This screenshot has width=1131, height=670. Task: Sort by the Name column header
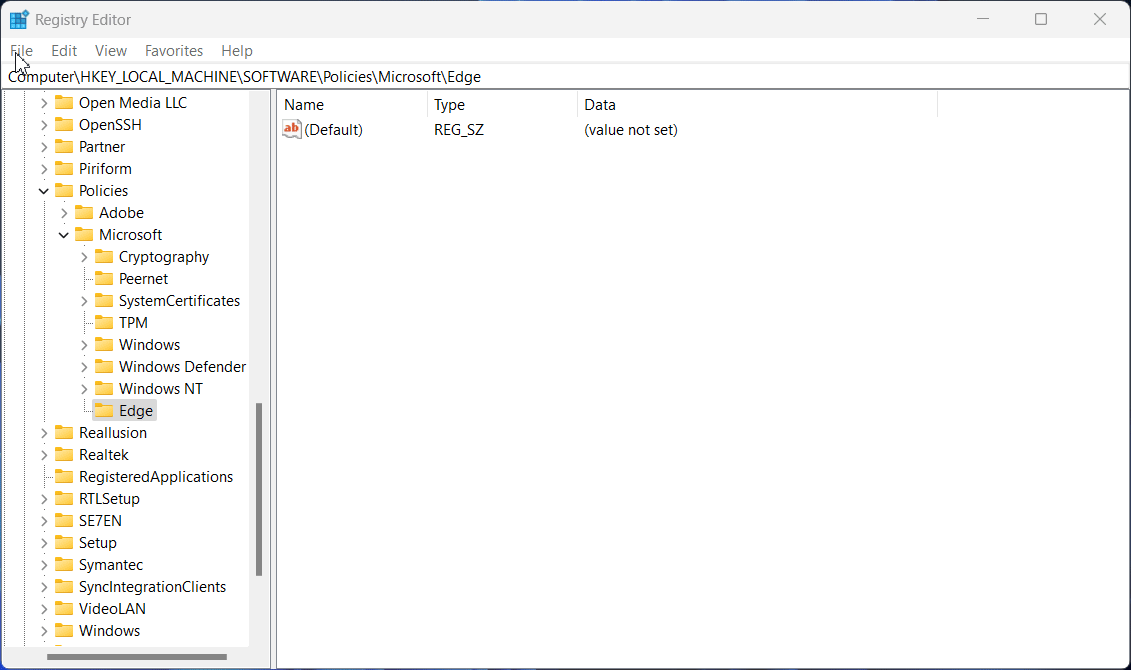pyautogui.click(x=353, y=105)
